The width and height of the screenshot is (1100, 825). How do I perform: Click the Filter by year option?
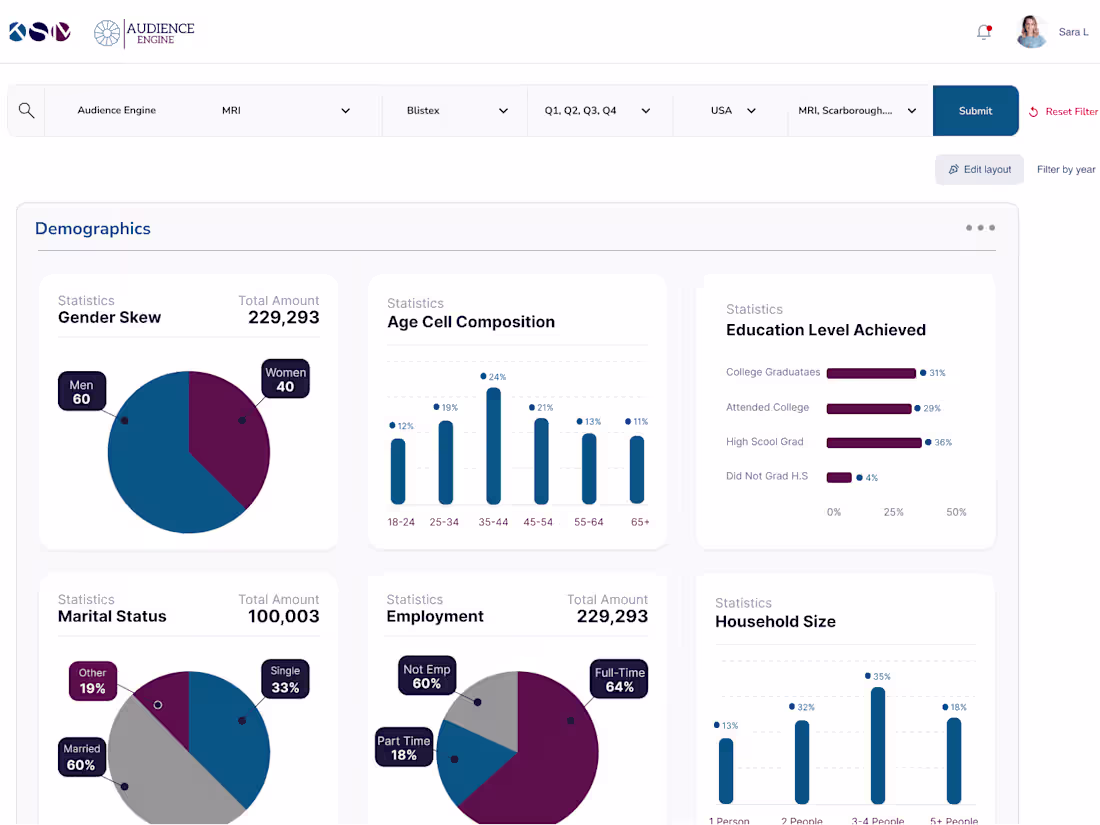[x=1066, y=169]
